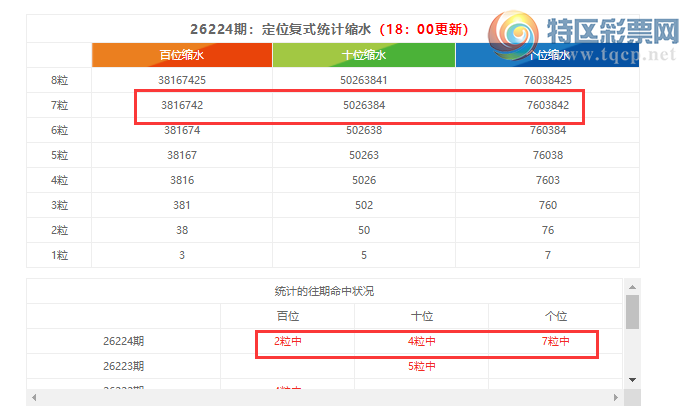Click the cell with value 38167425
Screen dimensions: 689x418
pyautogui.click(x=182, y=80)
